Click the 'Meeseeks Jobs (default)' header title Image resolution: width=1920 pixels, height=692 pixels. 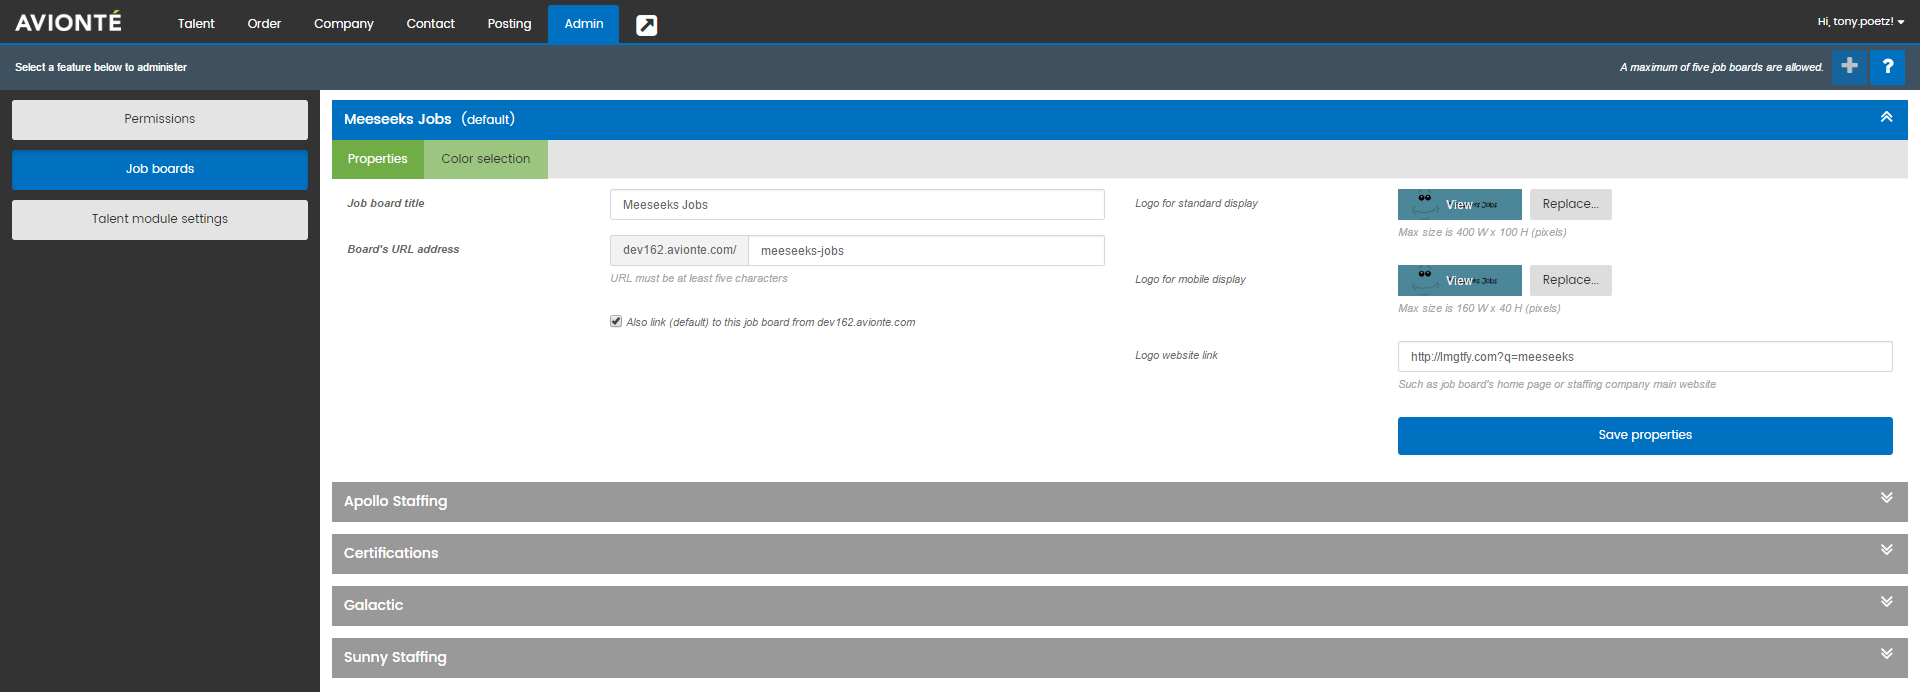[x=429, y=119]
